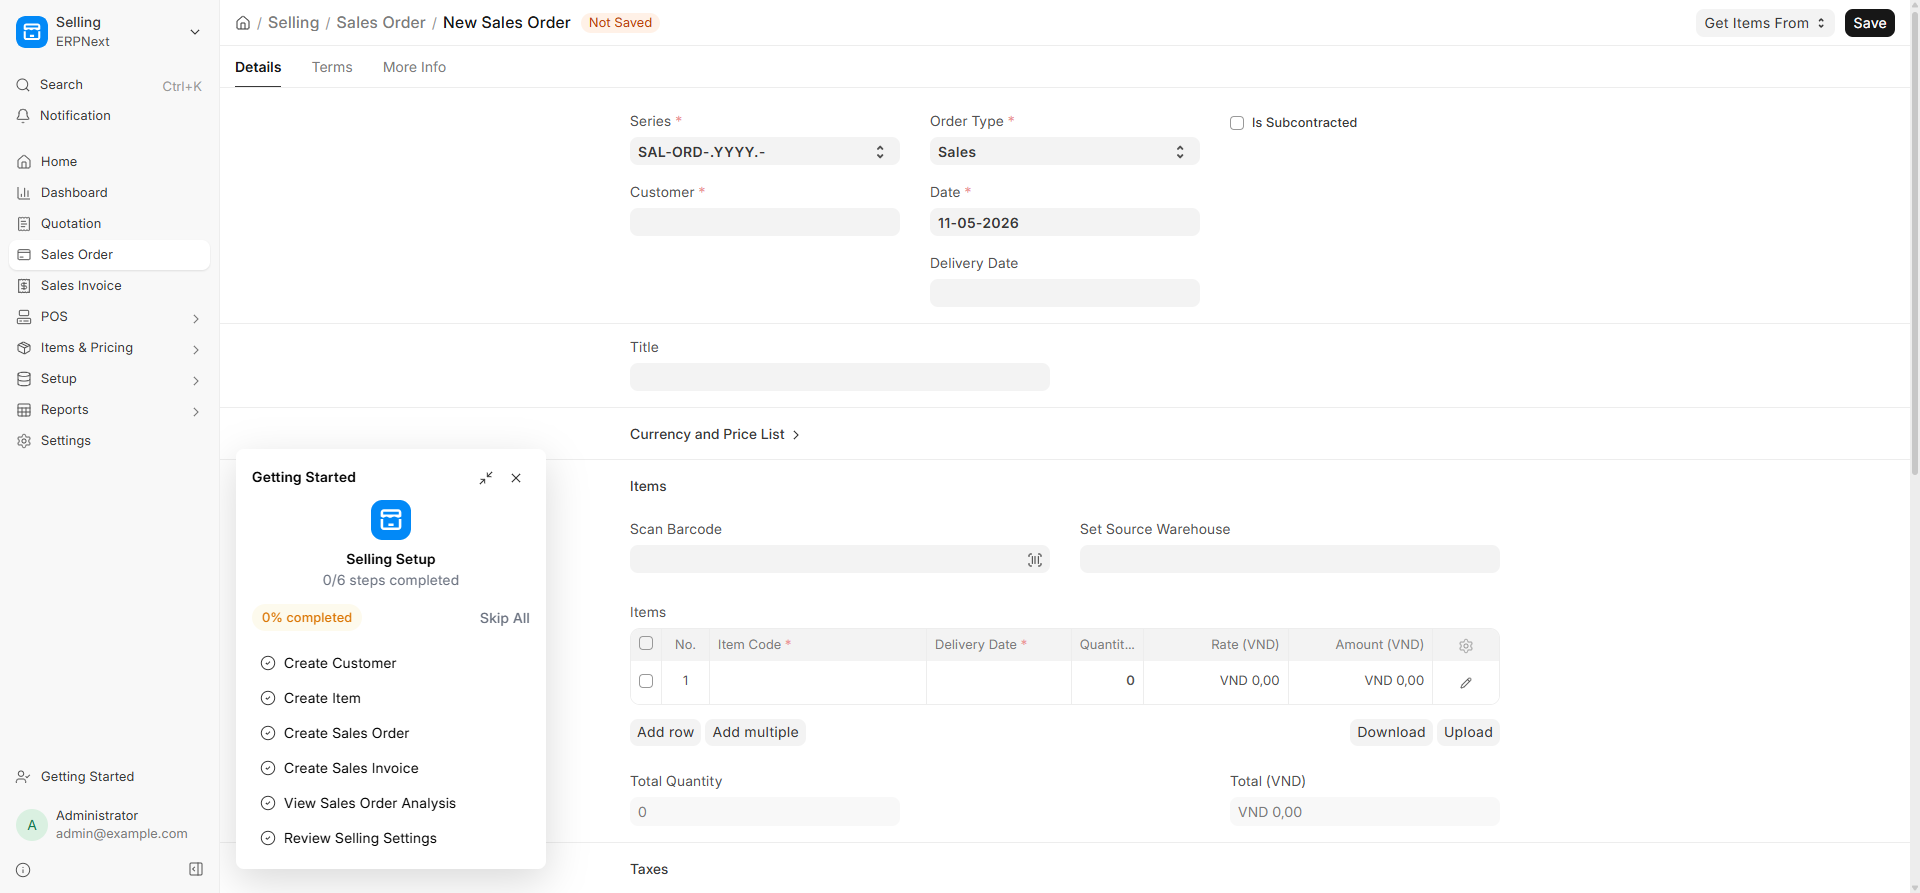Click the Search magnifier icon in sidebar
Viewport: 1920px width, 893px height.
coord(23,85)
